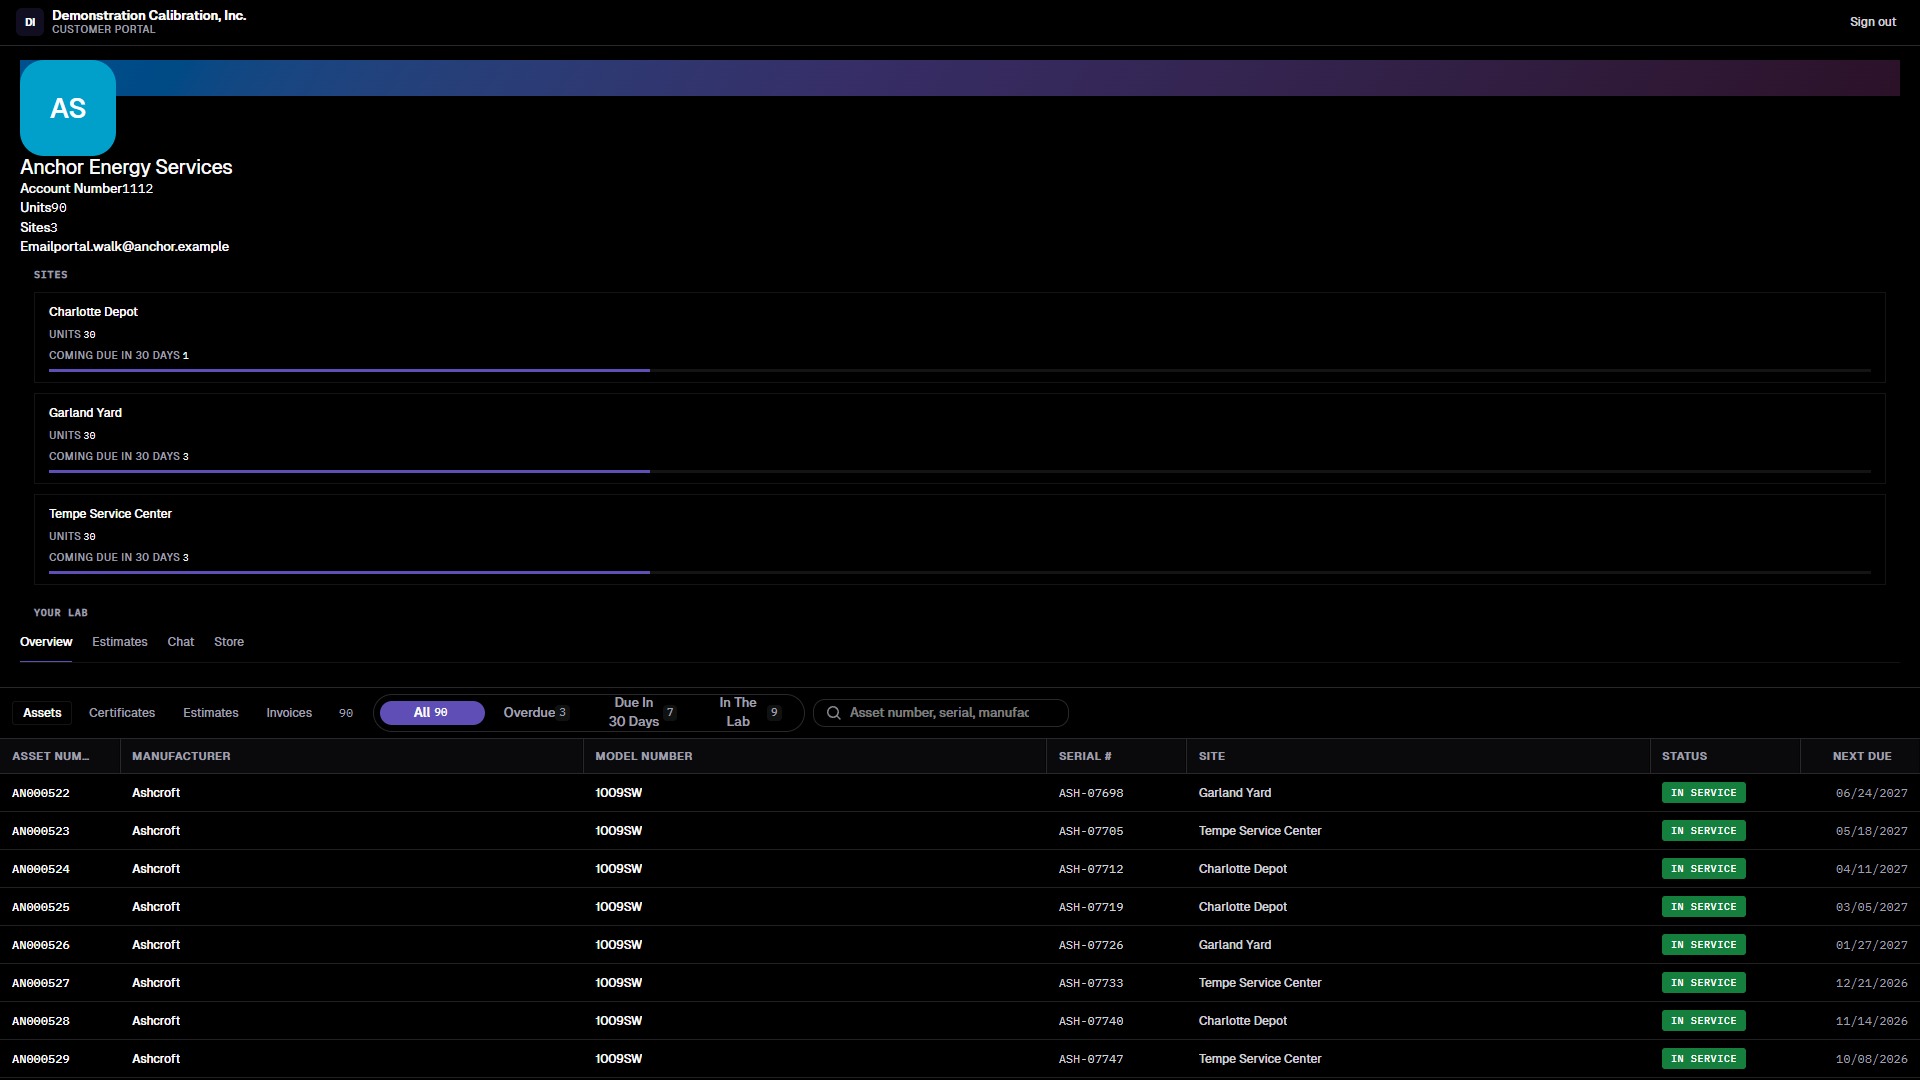Click In Service badge for AN000522
The image size is (1920, 1080).
(1704, 793)
